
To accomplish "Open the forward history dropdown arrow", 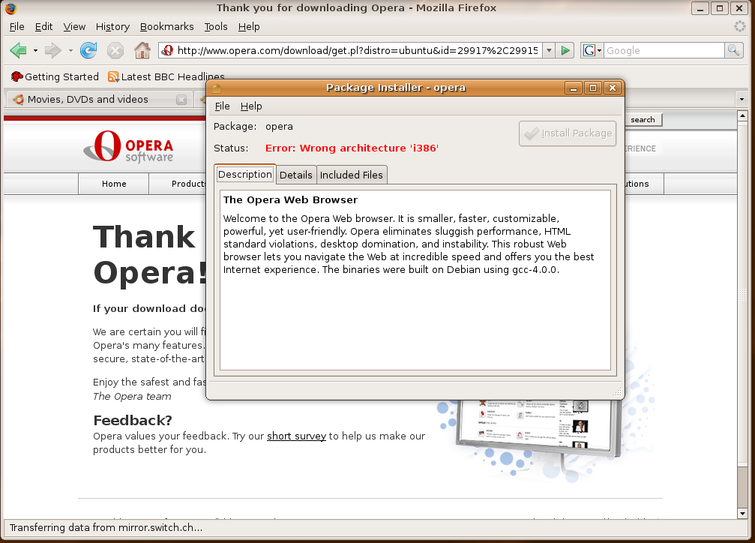I will 70,50.
